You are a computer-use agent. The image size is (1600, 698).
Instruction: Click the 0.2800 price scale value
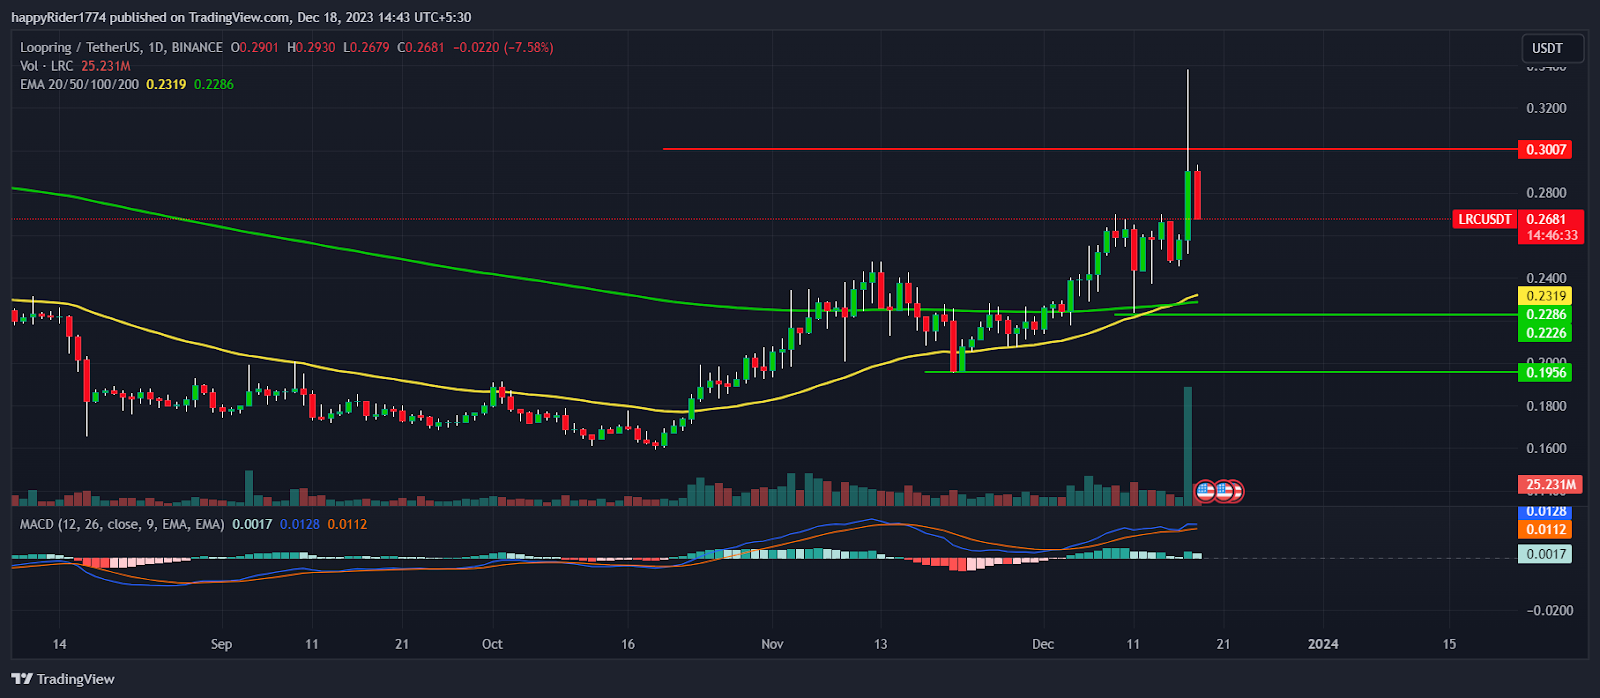(1546, 193)
